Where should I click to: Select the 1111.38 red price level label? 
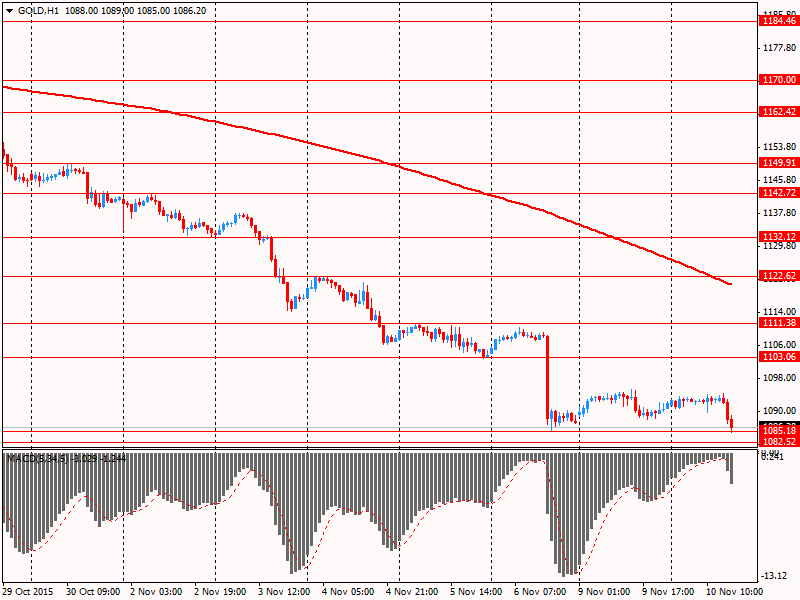point(779,323)
